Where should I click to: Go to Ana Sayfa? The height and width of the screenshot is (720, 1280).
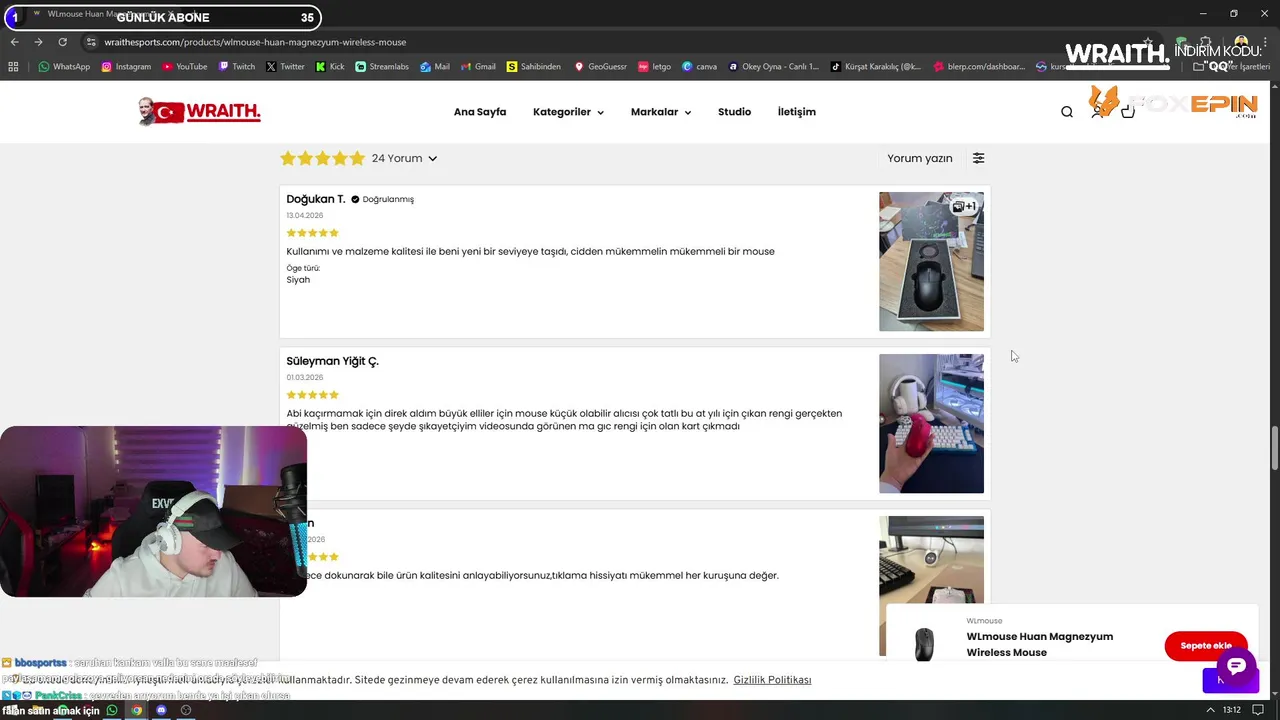(x=480, y=112)
